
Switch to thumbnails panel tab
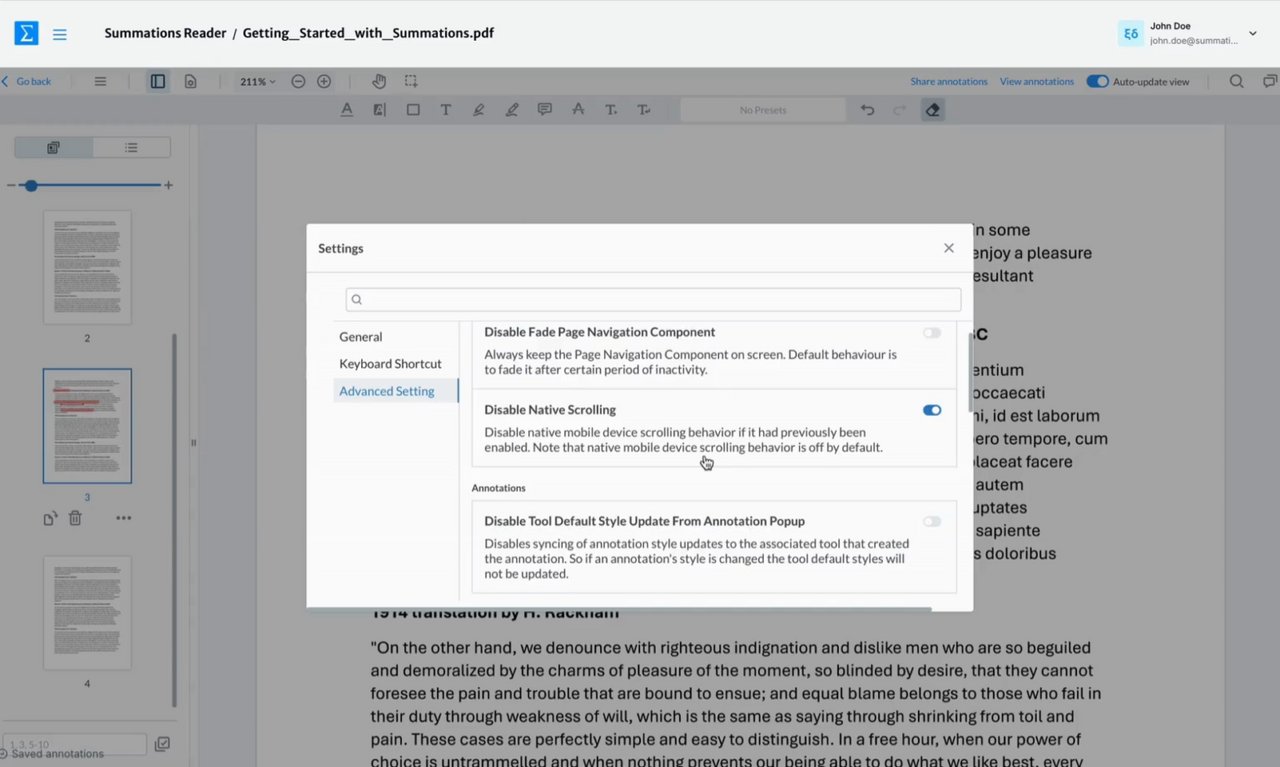[x=54, y=147]
